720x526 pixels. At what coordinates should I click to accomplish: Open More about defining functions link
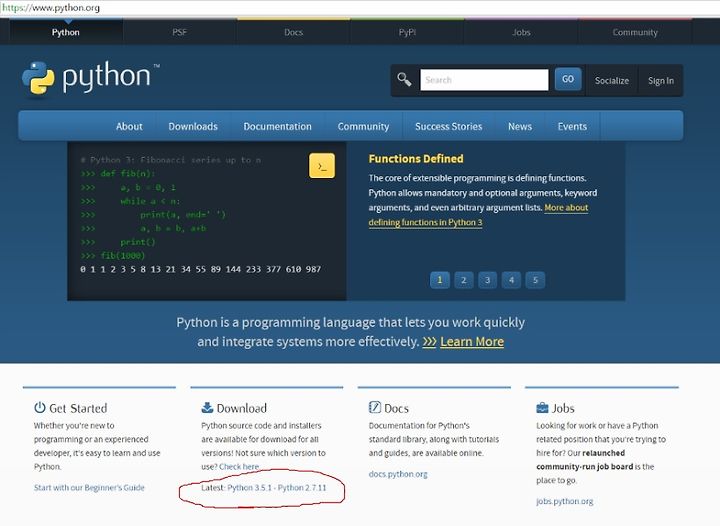pos(478,215)
